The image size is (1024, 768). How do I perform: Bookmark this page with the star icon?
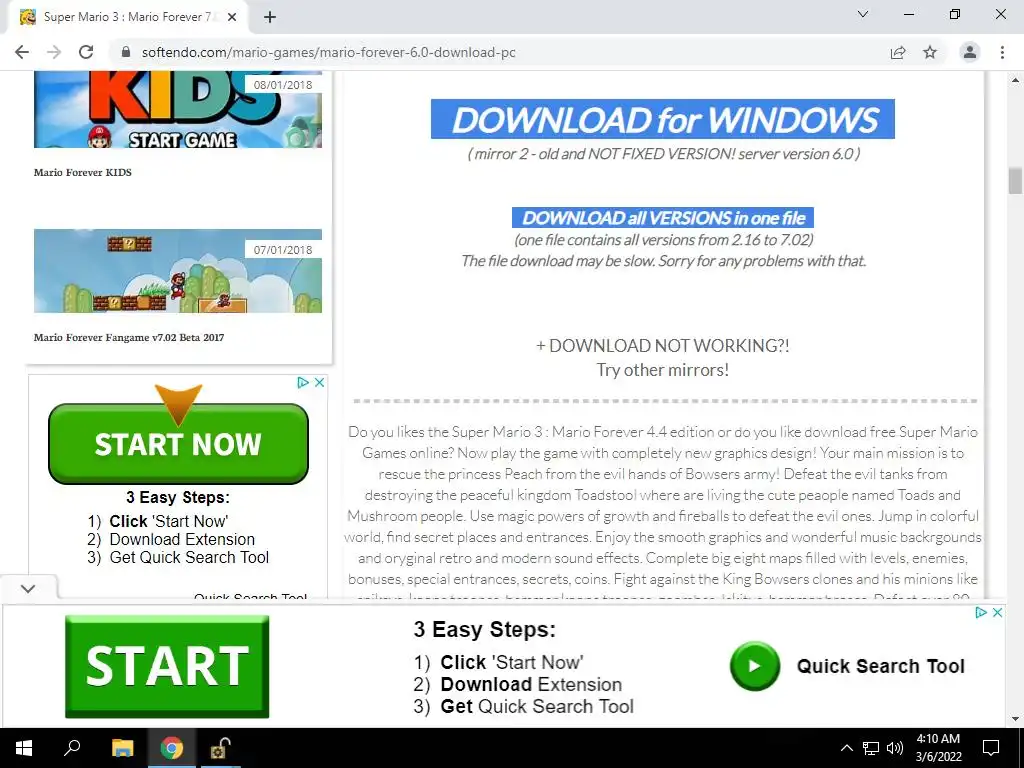[930, 52]
